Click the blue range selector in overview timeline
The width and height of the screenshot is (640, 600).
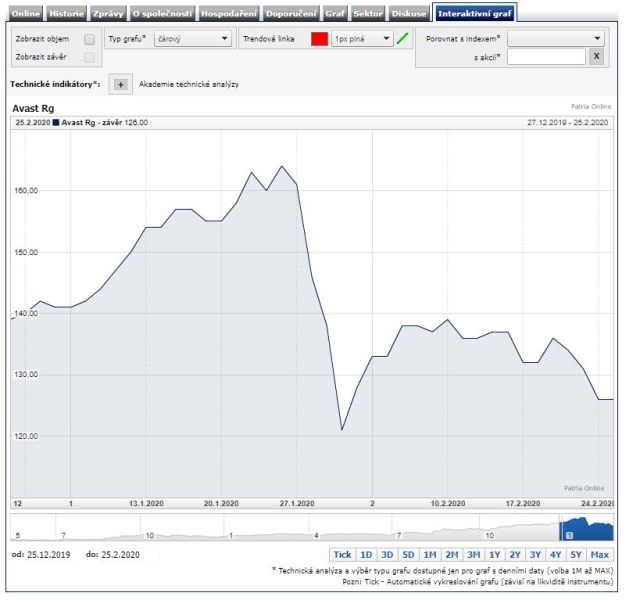coord(586,526)
